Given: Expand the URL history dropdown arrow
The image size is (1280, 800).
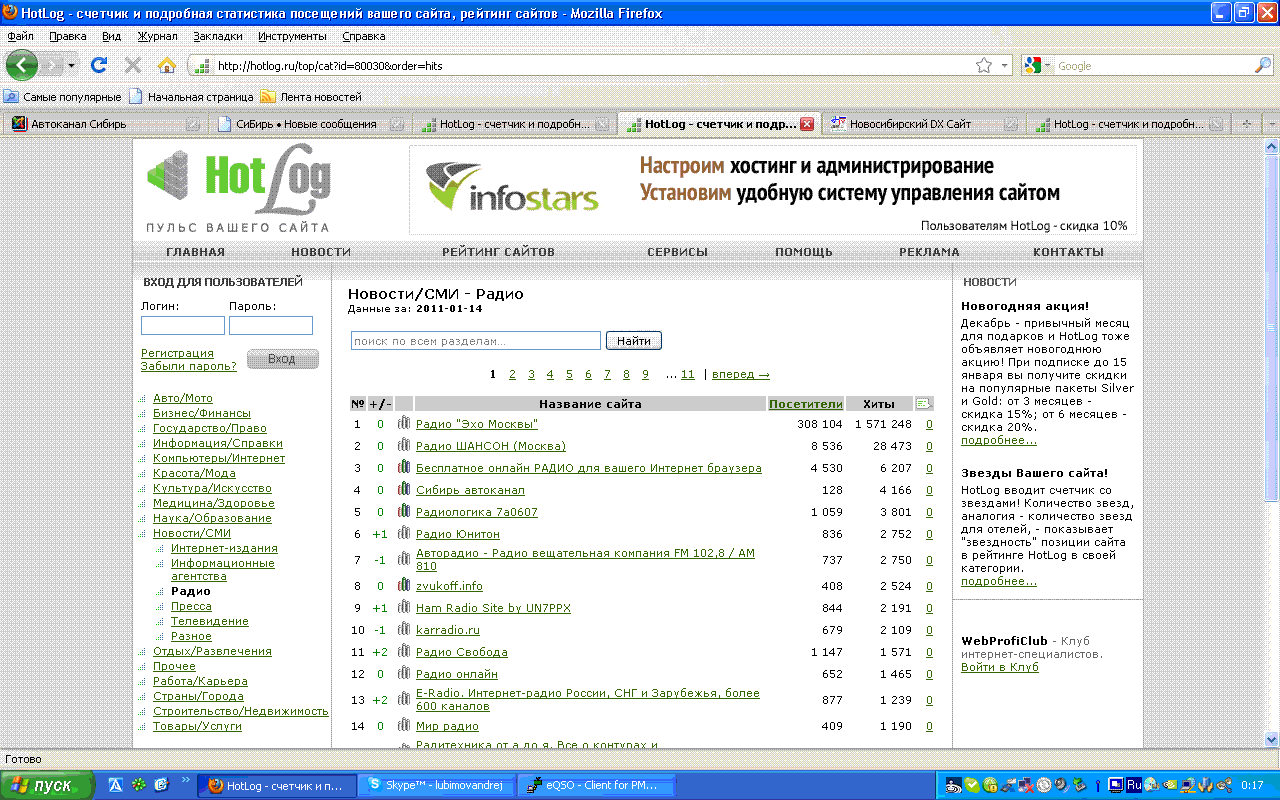Looking at the screenshot, I should pyautogui.click(x=1005, y=66).
